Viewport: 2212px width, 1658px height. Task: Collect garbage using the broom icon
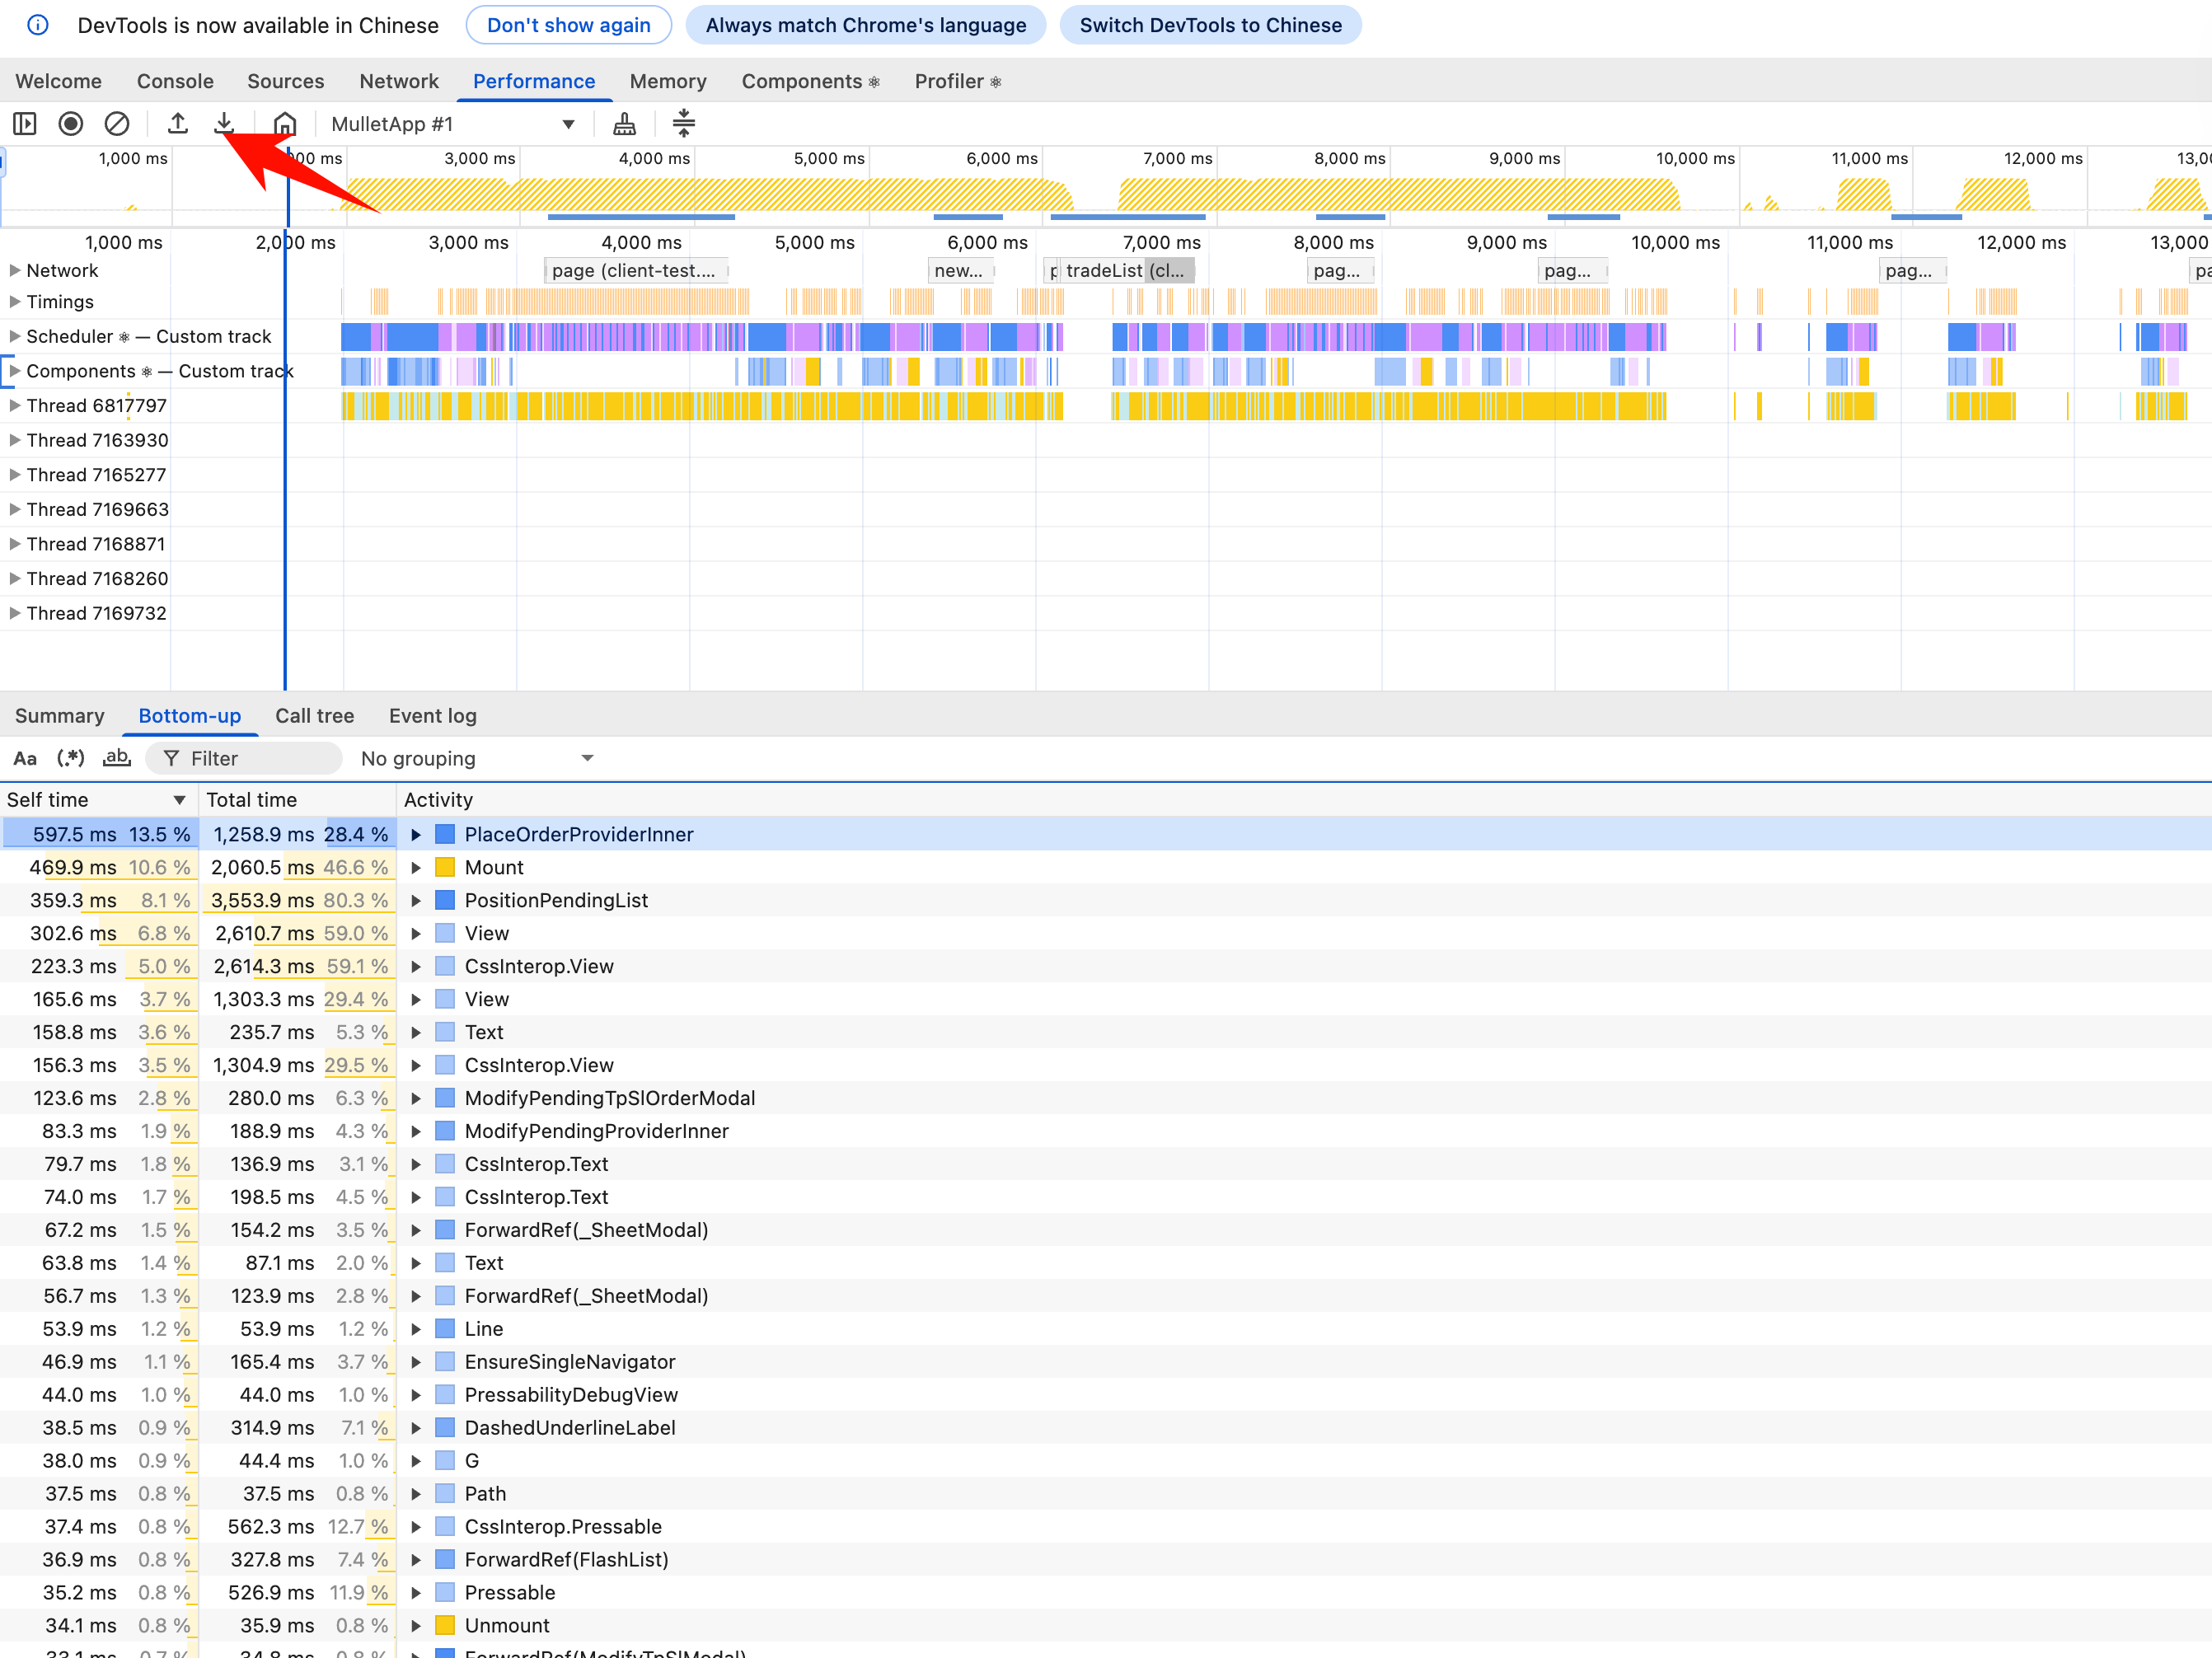(624, 124)
